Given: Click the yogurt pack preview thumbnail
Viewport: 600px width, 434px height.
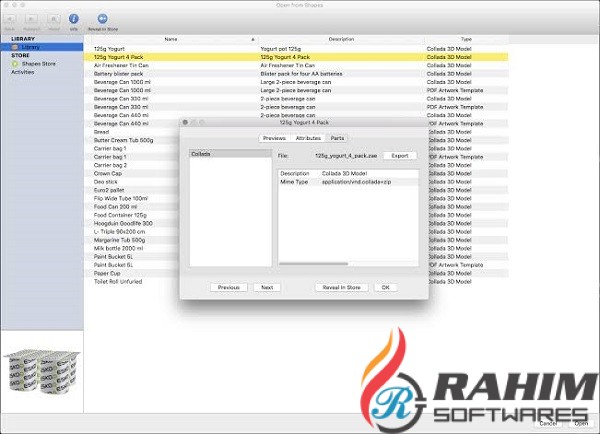Looking at the screenshot, I should tap(42, 371).
